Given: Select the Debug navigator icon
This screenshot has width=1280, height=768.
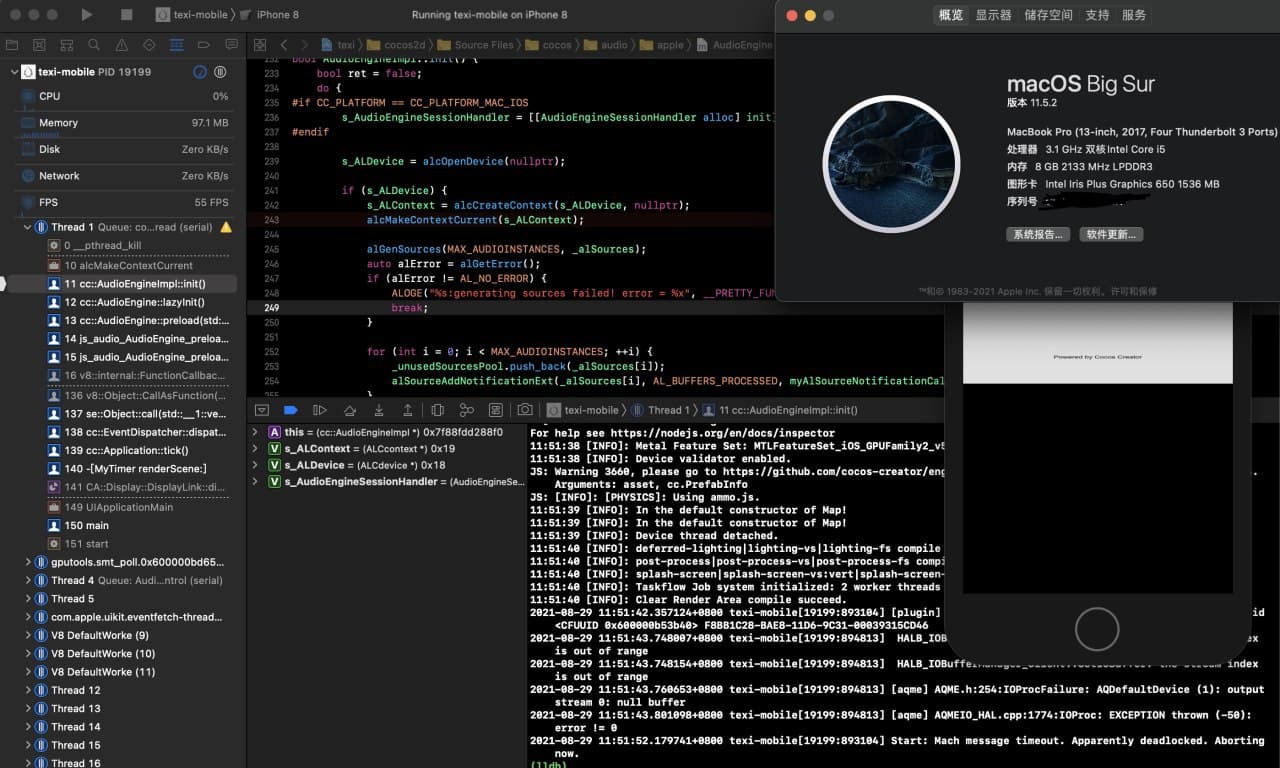Looking at the screenshot, I should click(177, 45).
